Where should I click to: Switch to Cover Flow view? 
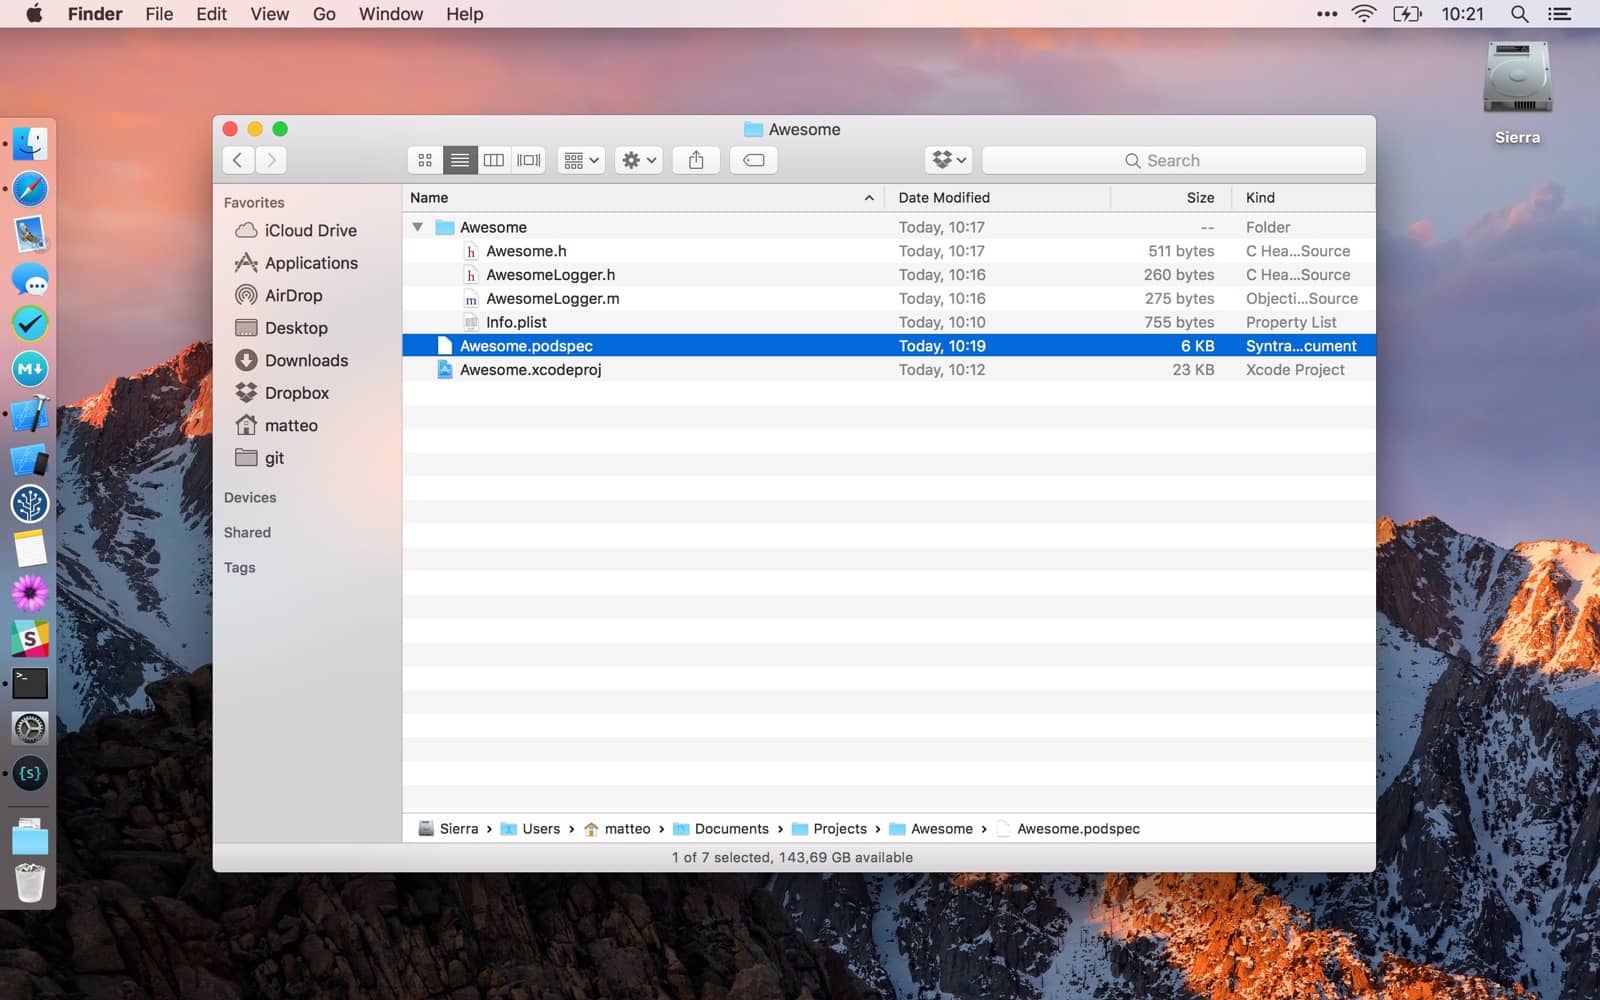[528, 160]
